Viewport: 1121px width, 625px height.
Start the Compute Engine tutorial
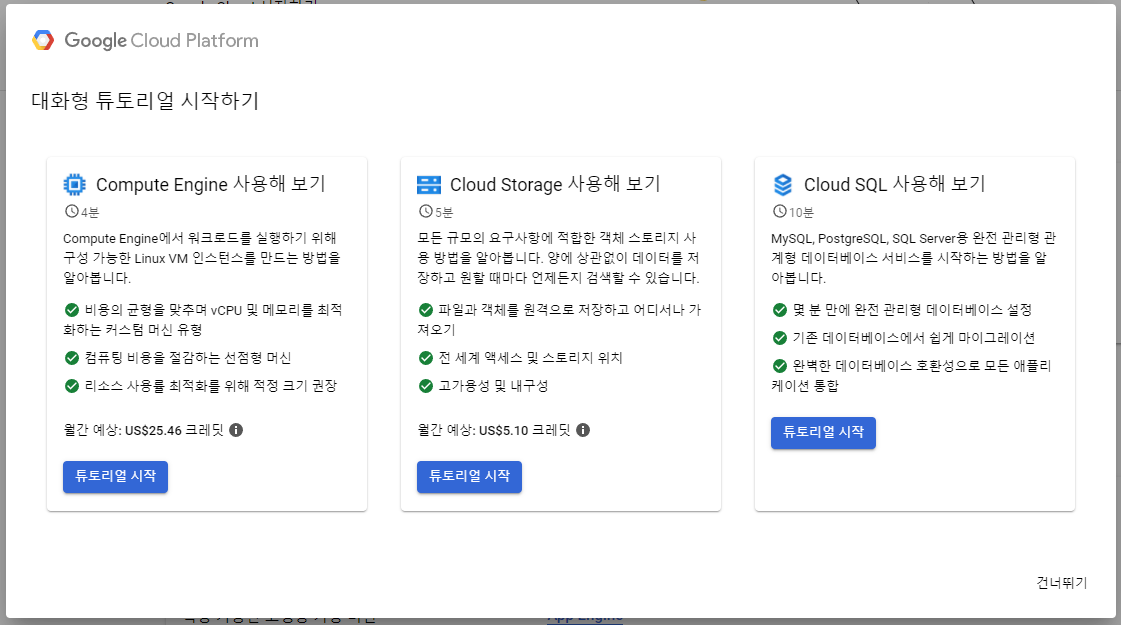coord(115,476)
